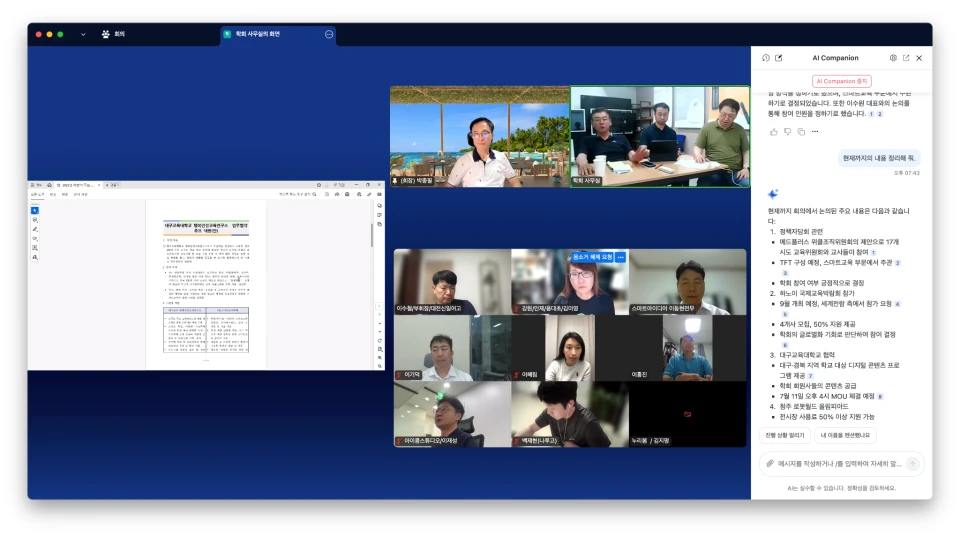Open citation 1 after 교사들이 참여
This screenshot has width=960, height=540.
pyautogui.click(x=874, y=252)
